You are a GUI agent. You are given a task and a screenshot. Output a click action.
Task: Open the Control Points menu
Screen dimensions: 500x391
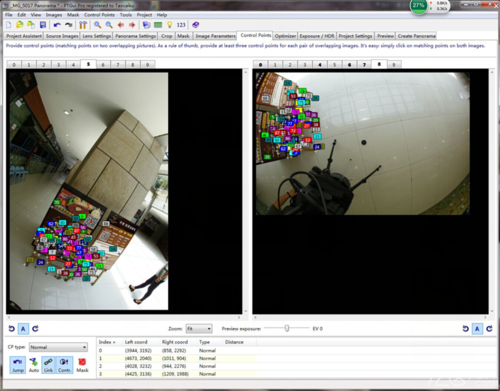[x=99, y=15]
